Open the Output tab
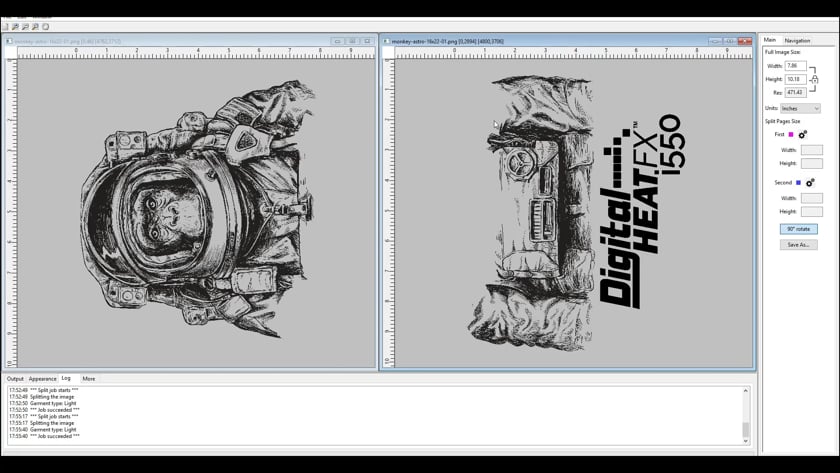 point(15,379)
